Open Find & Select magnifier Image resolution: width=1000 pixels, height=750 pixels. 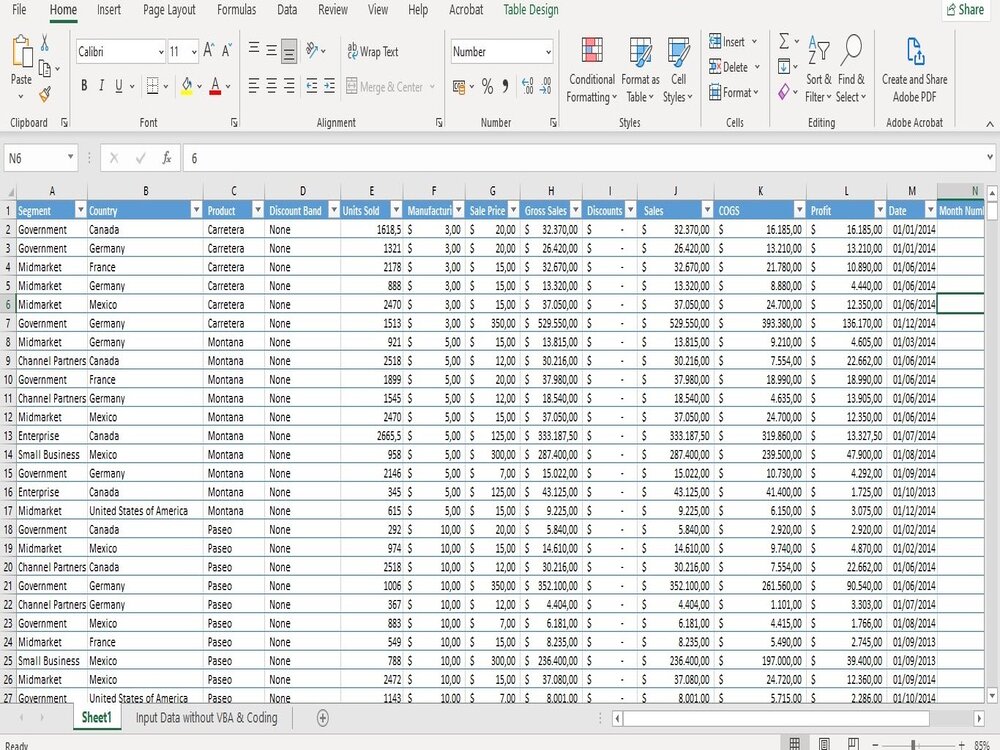(851, 69)
